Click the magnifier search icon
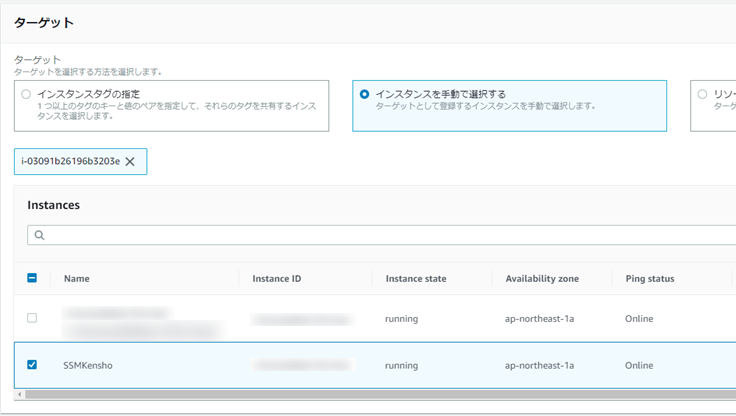This screenshot has height=416, width=736. click(x=39, y=235)
